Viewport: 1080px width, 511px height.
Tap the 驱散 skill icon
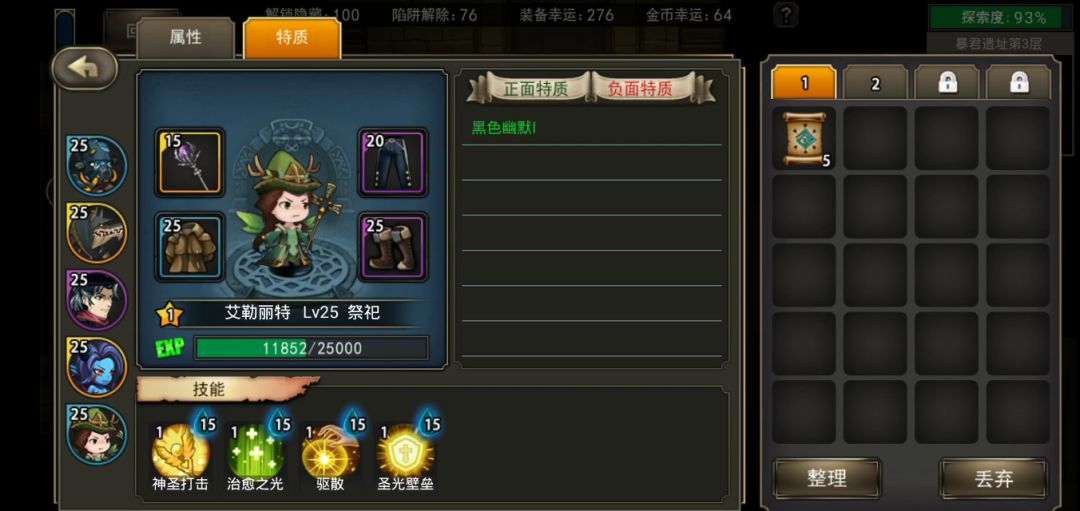329,451
